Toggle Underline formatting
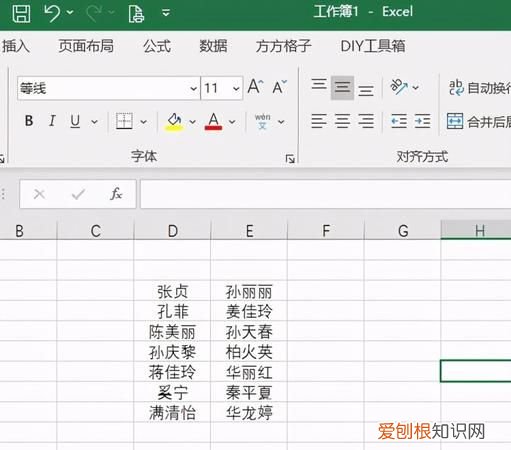511x450 pixels. coord(75,121)
